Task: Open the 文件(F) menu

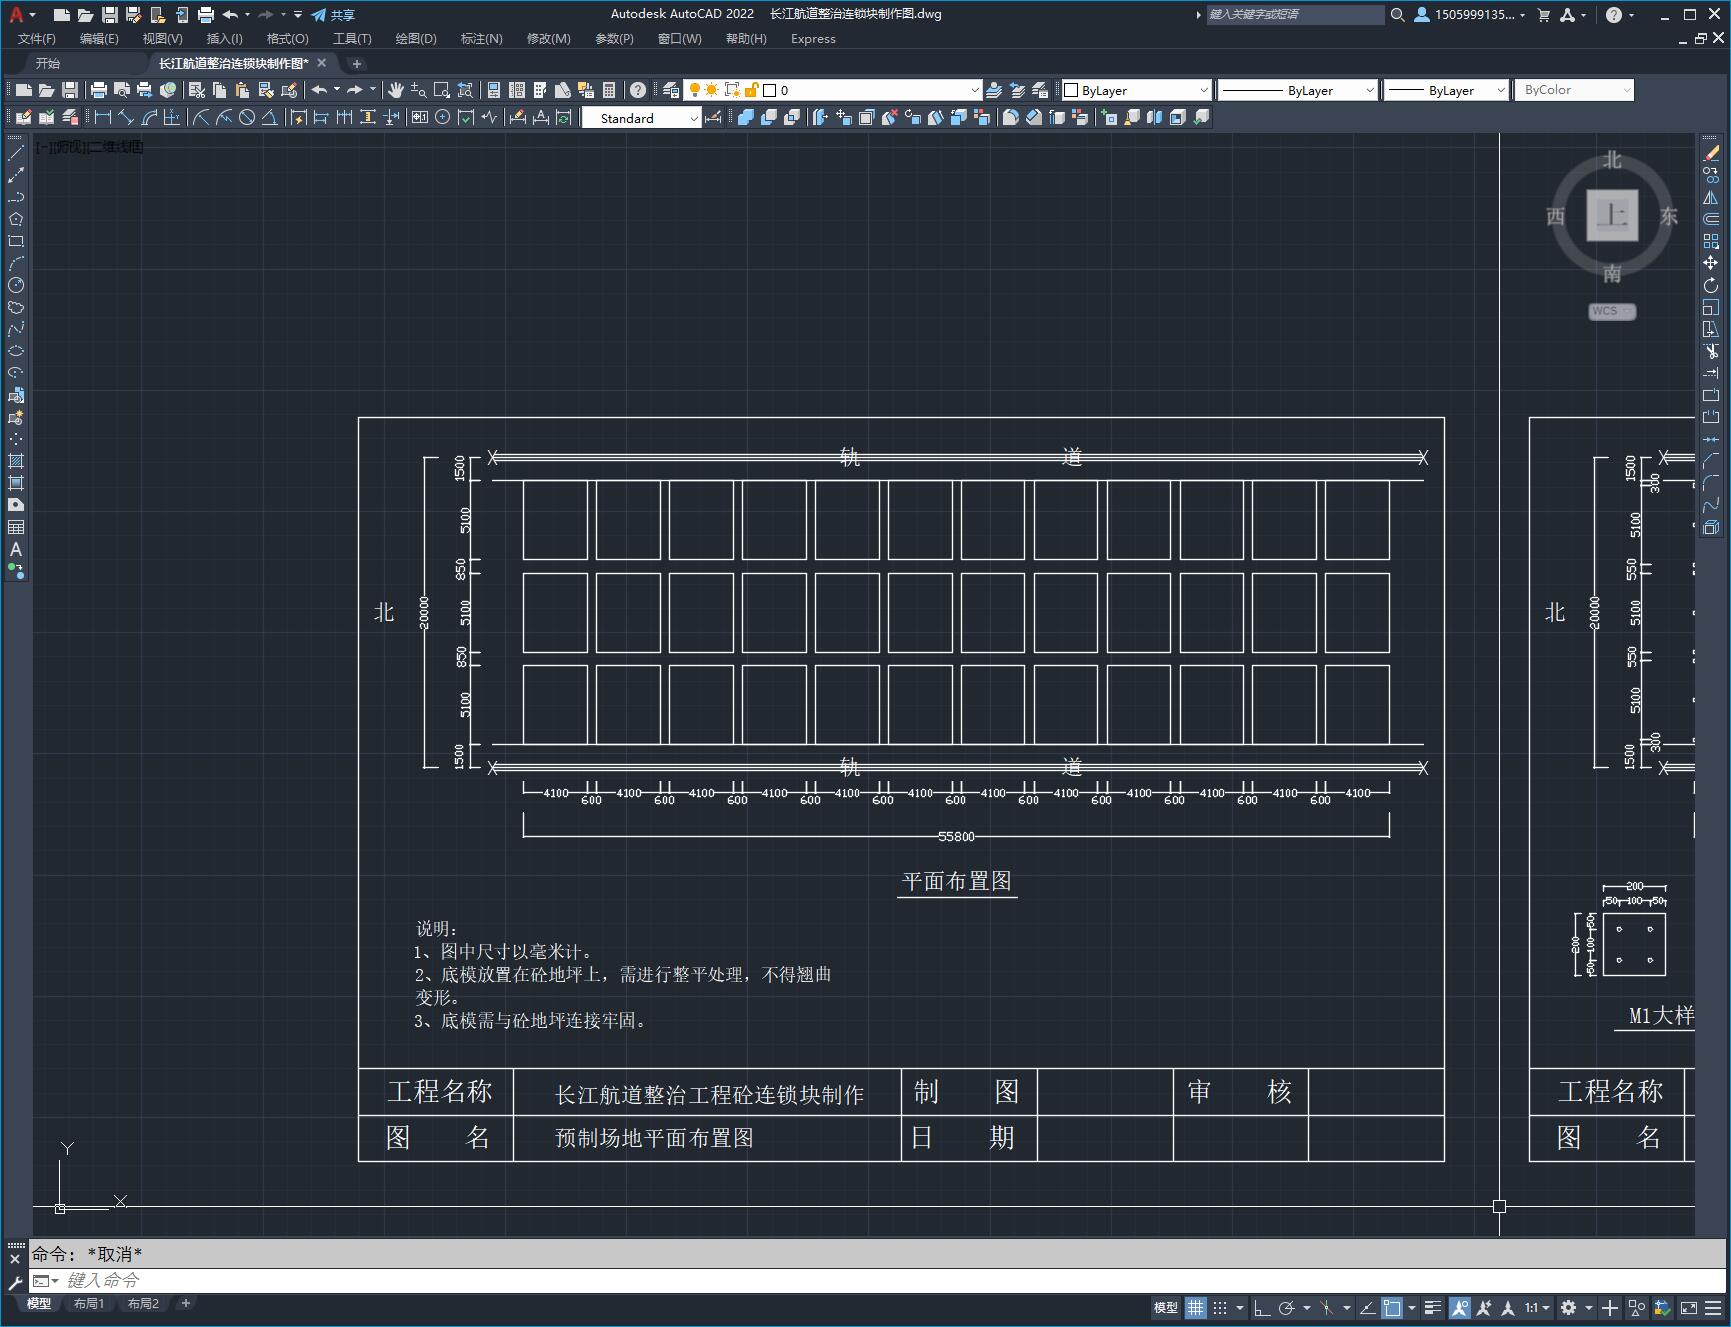Action: coord(37,39)
